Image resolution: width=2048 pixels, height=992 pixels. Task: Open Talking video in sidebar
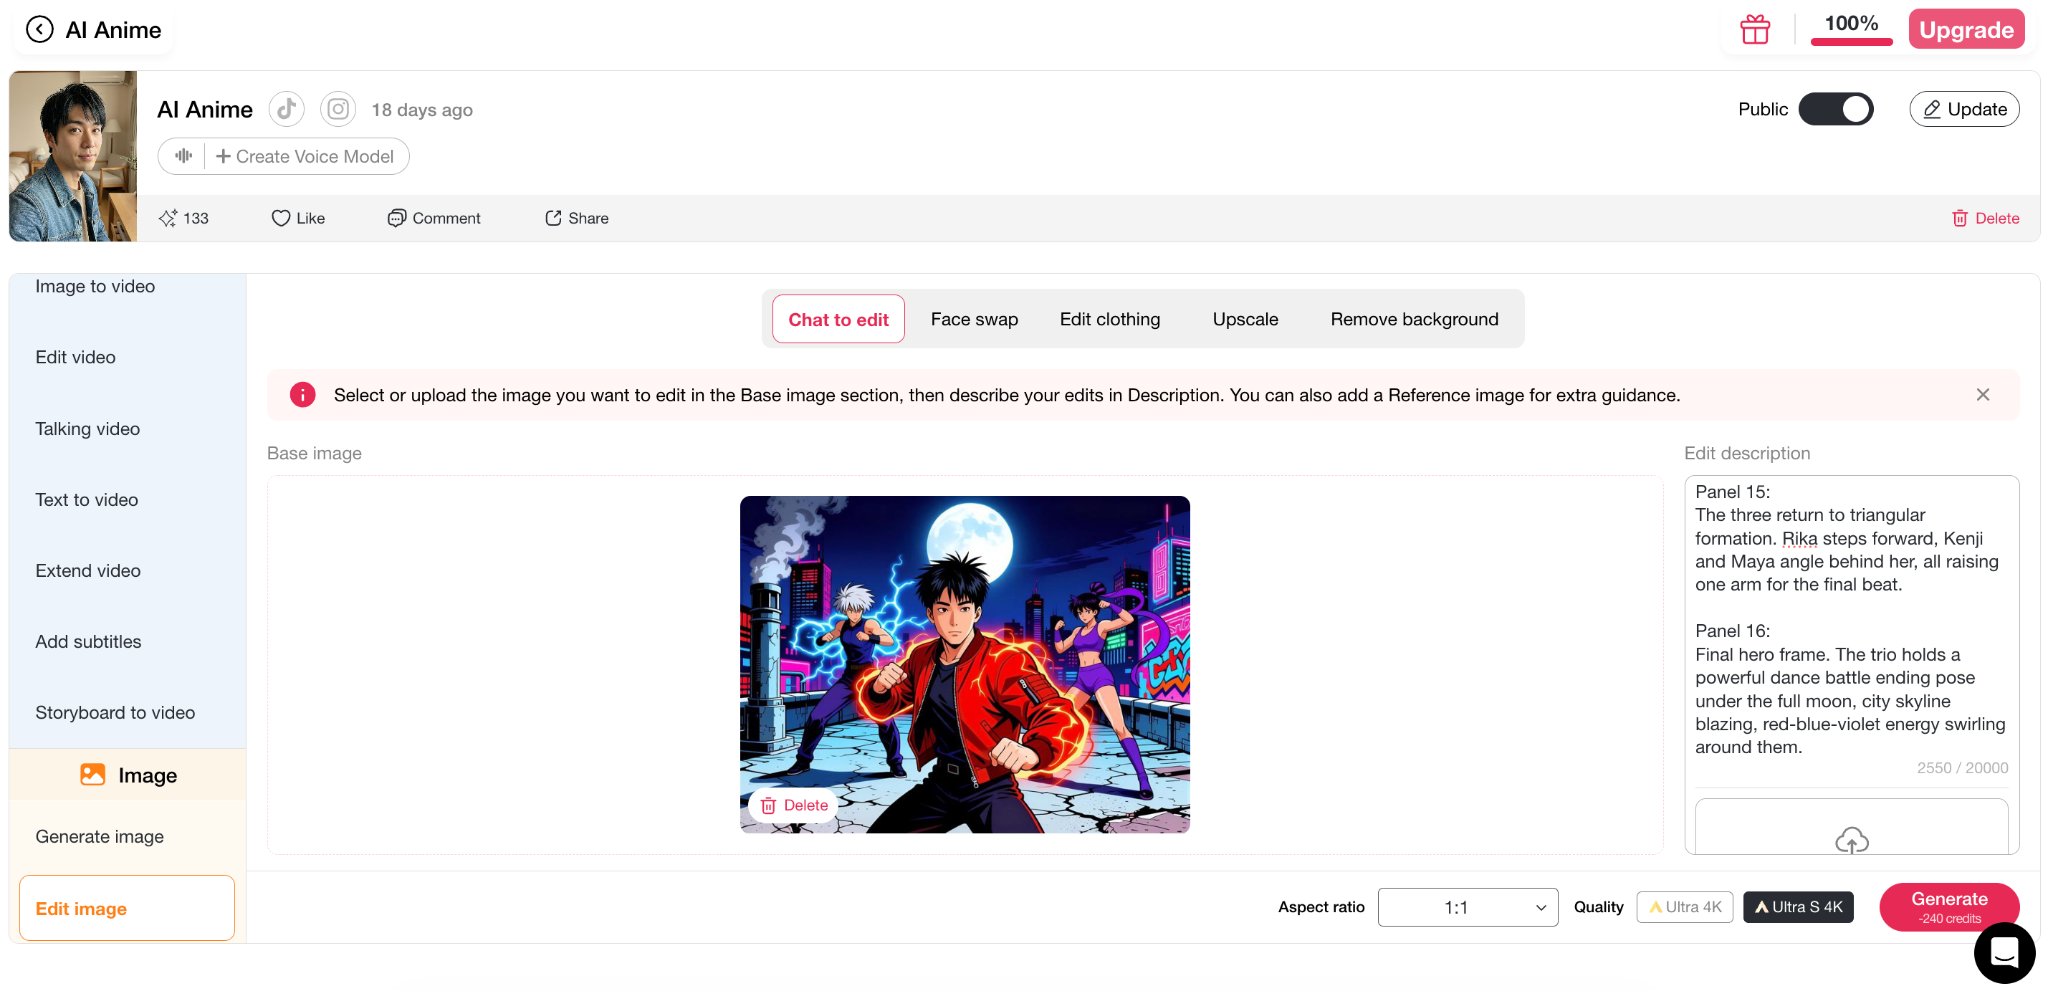point(87,428)
